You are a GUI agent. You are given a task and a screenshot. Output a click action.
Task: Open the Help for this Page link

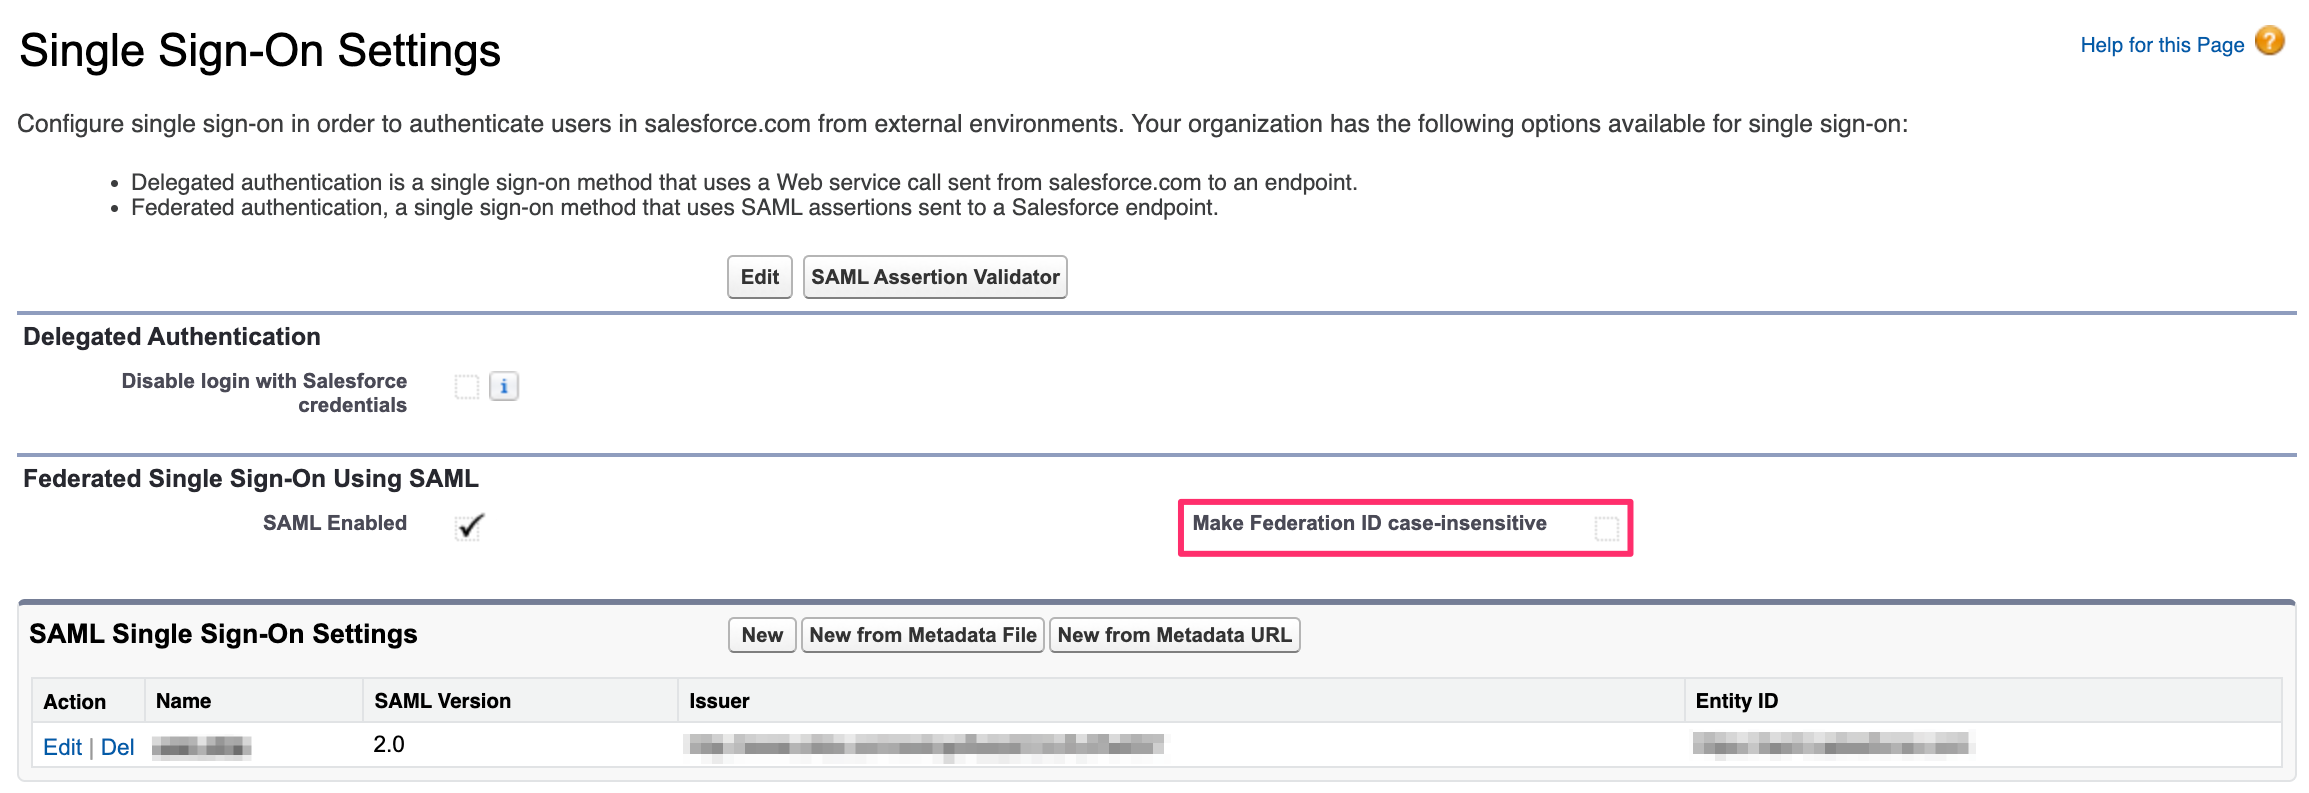click(x=2162, y=45)
